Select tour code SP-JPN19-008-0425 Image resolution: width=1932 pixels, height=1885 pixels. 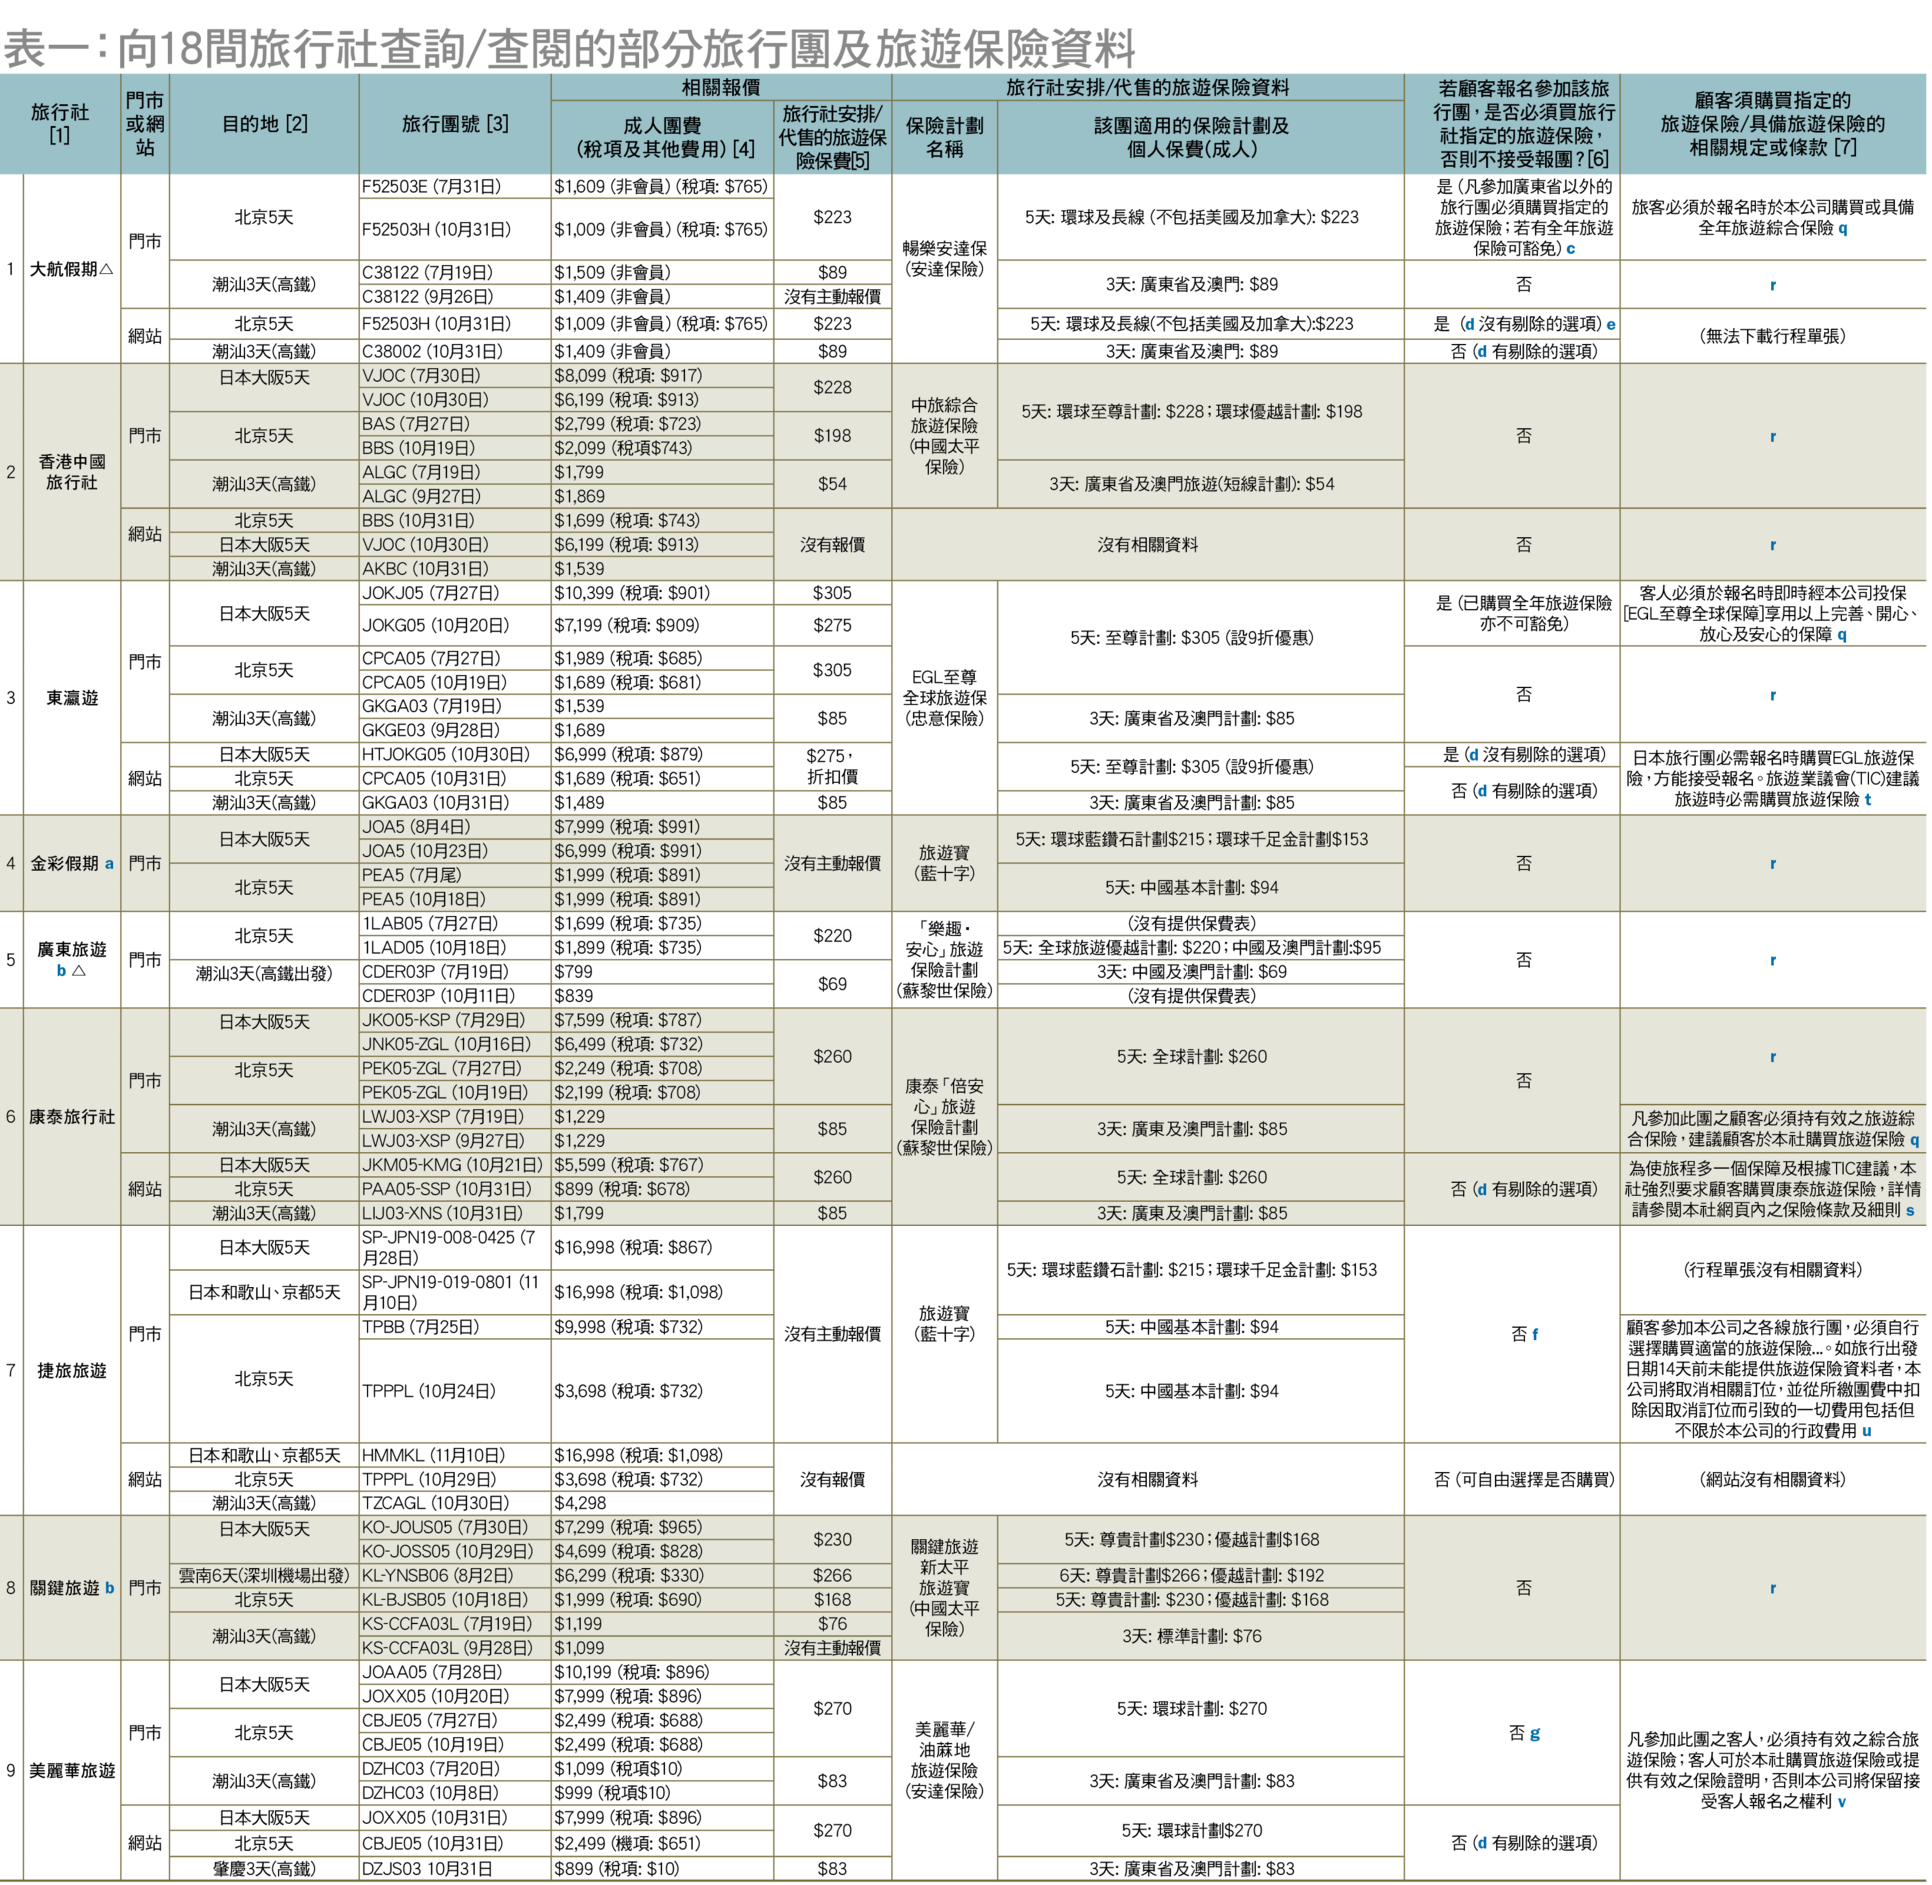coord(448,1248)
